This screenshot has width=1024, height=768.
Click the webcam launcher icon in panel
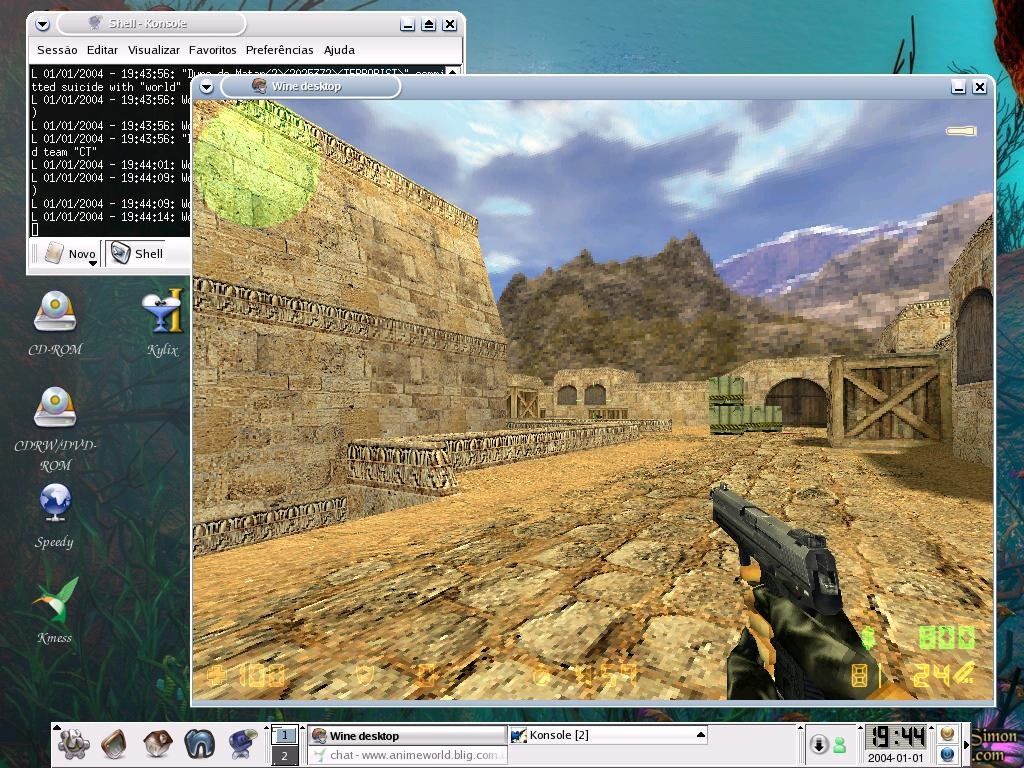pos(242,743)
